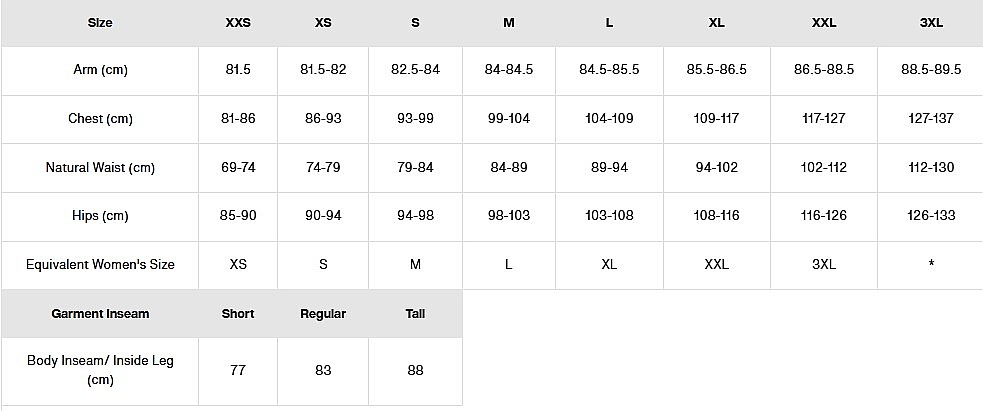
Task: Click the Short inseam value 77
Action: point(238,370)
